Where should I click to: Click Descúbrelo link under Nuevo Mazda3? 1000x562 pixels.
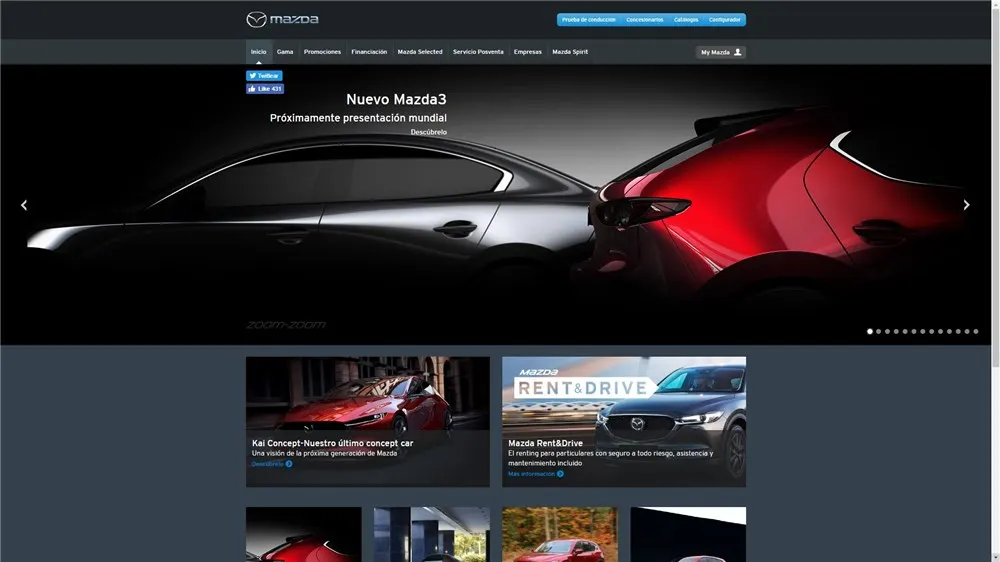(429, 132)
